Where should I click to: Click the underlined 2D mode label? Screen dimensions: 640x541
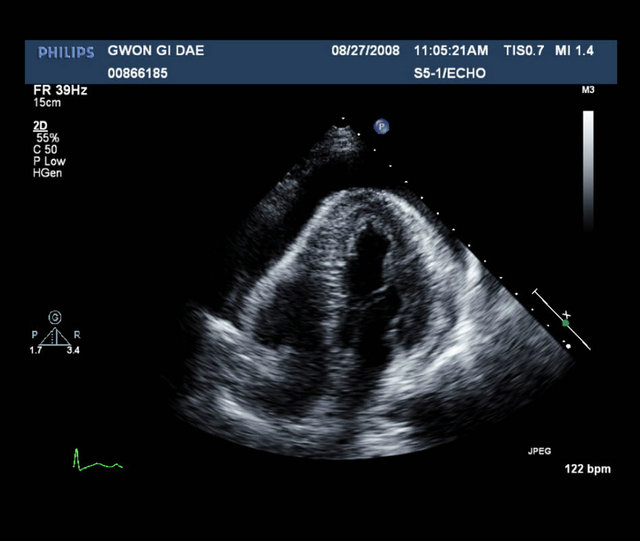point(40,126)
